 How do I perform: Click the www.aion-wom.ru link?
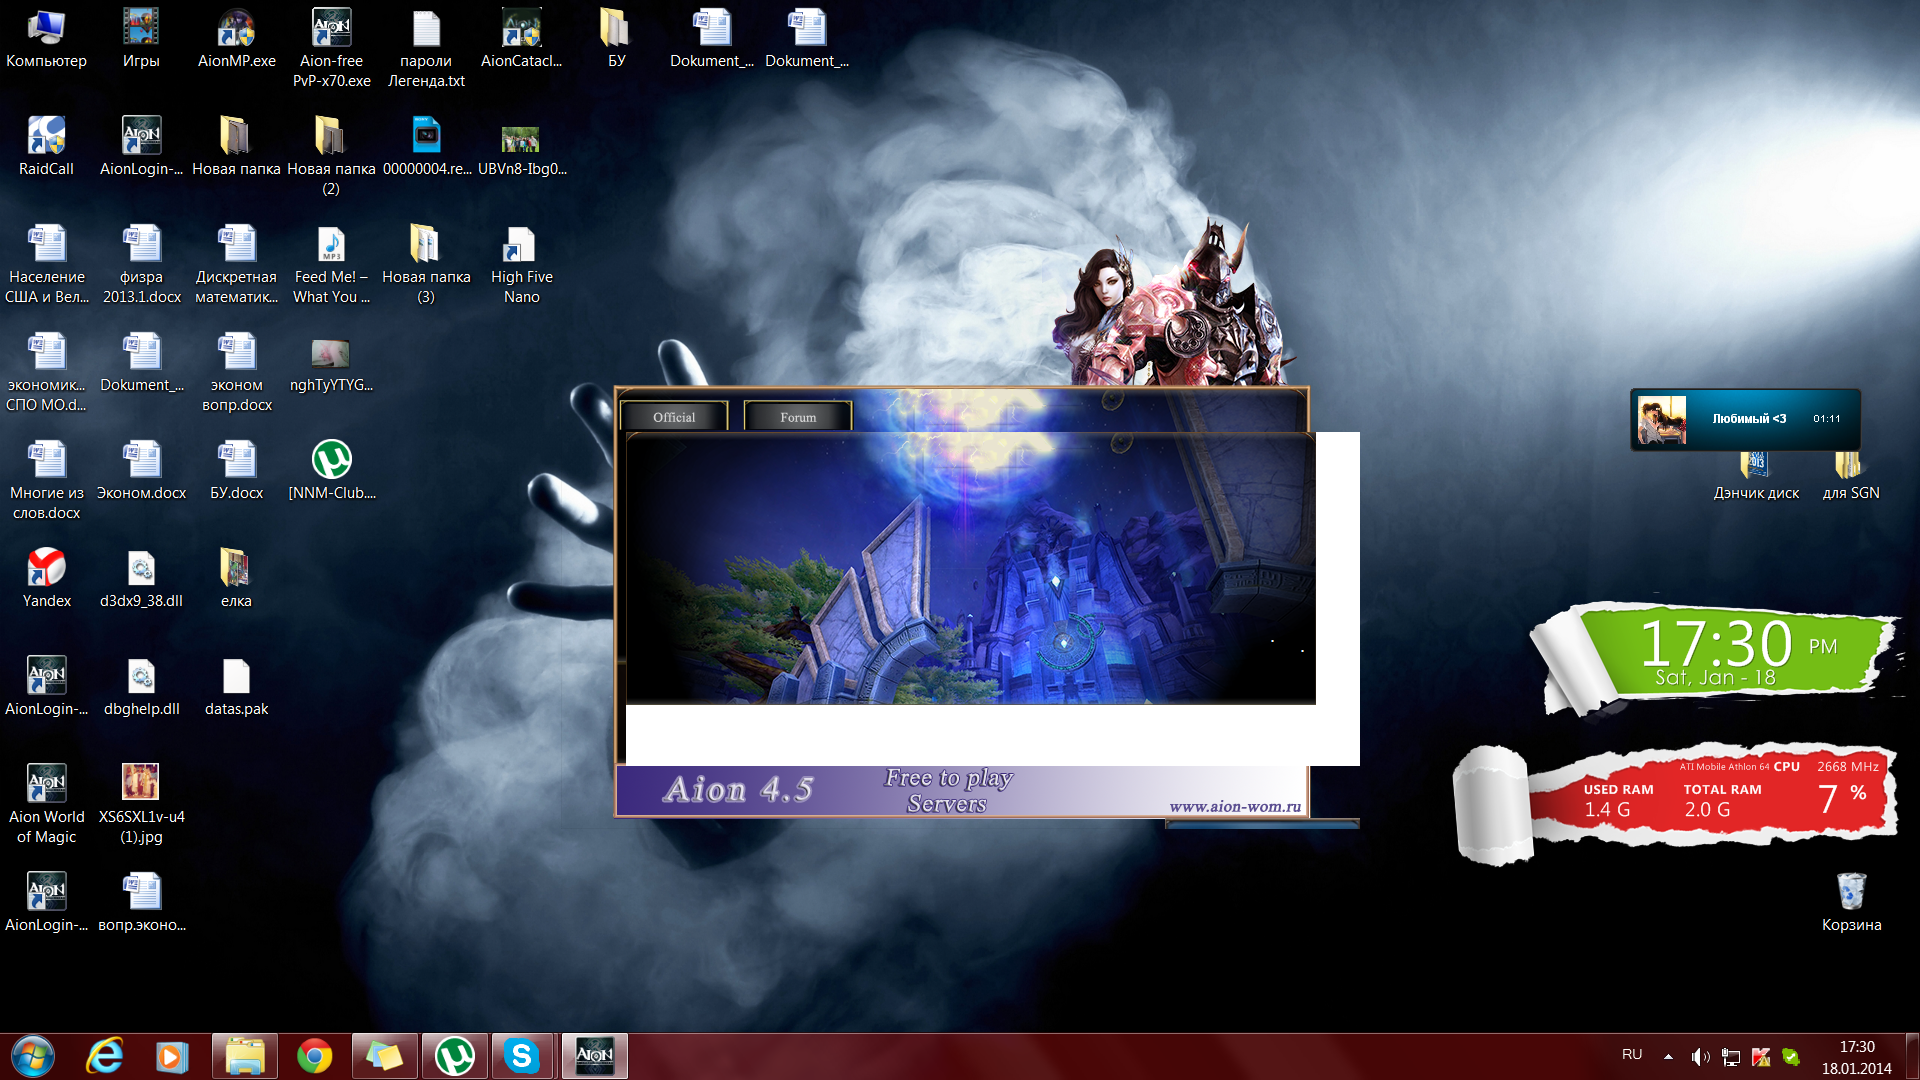(x=1235, y=806)
